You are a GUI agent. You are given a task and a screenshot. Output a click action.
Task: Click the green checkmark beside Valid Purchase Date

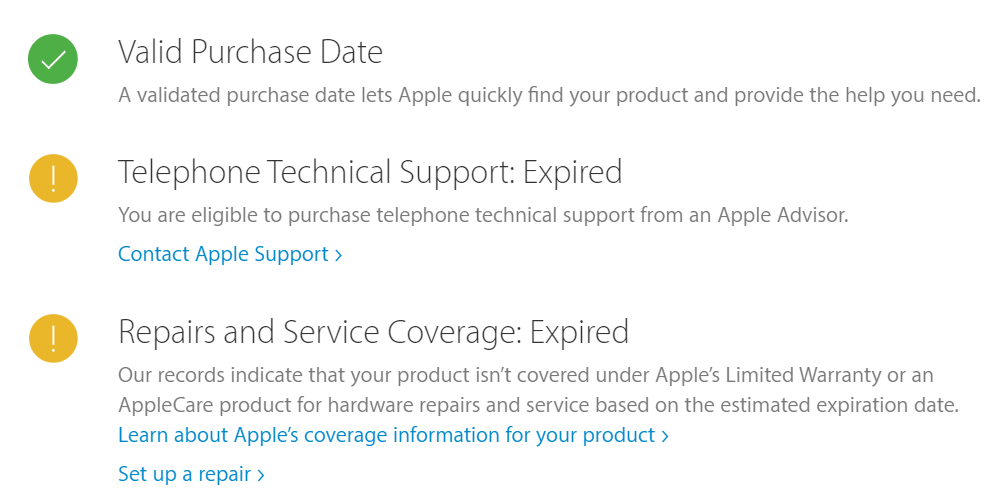[53, 59]
